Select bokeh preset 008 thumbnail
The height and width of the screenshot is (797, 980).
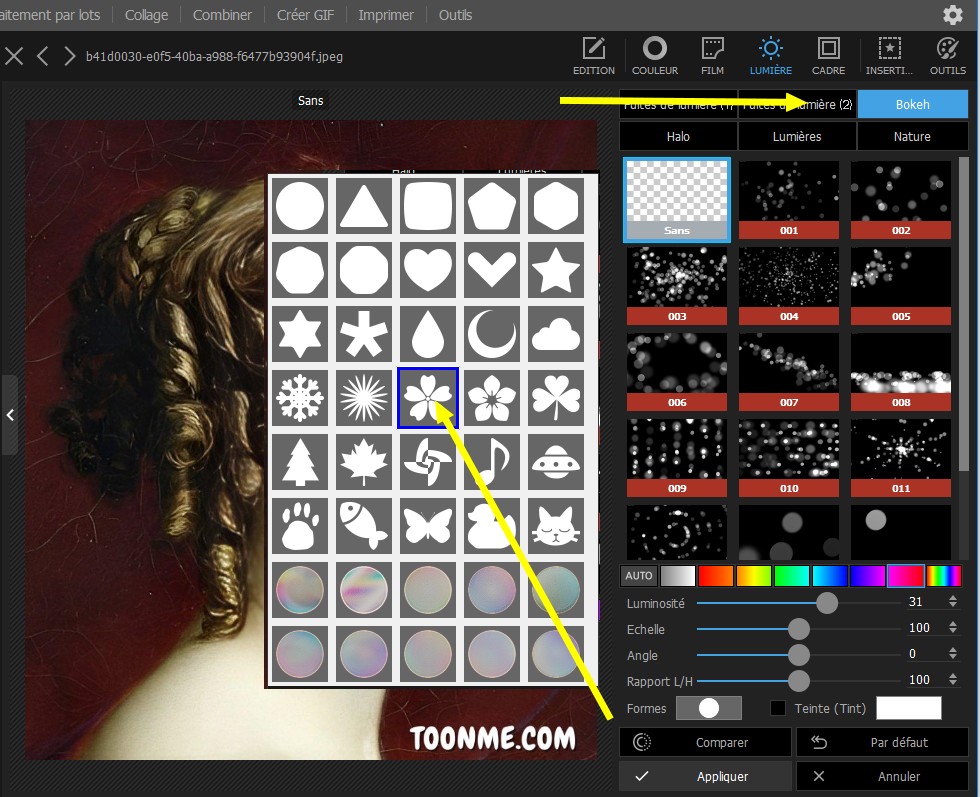901,372
